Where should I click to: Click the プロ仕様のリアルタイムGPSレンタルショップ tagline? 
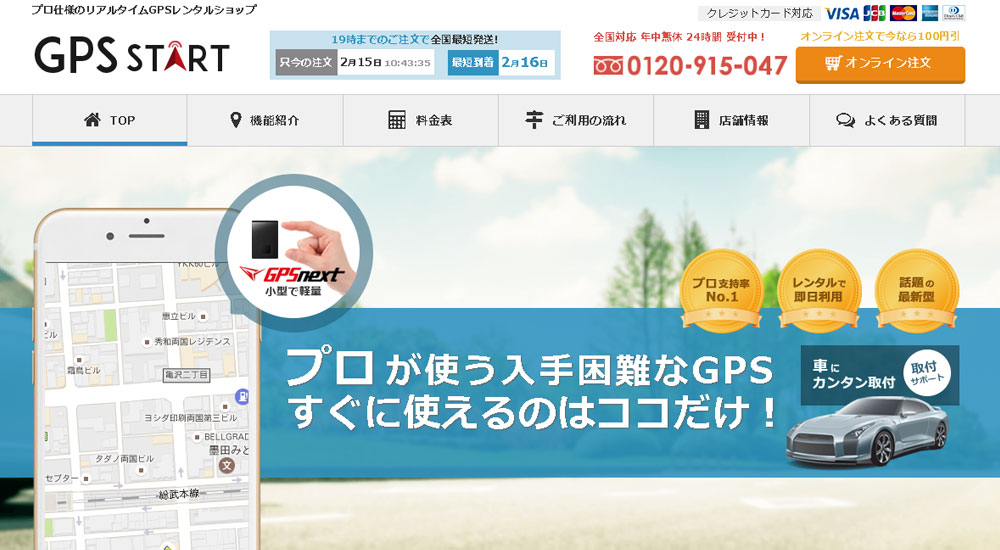(x=144, y=10)
